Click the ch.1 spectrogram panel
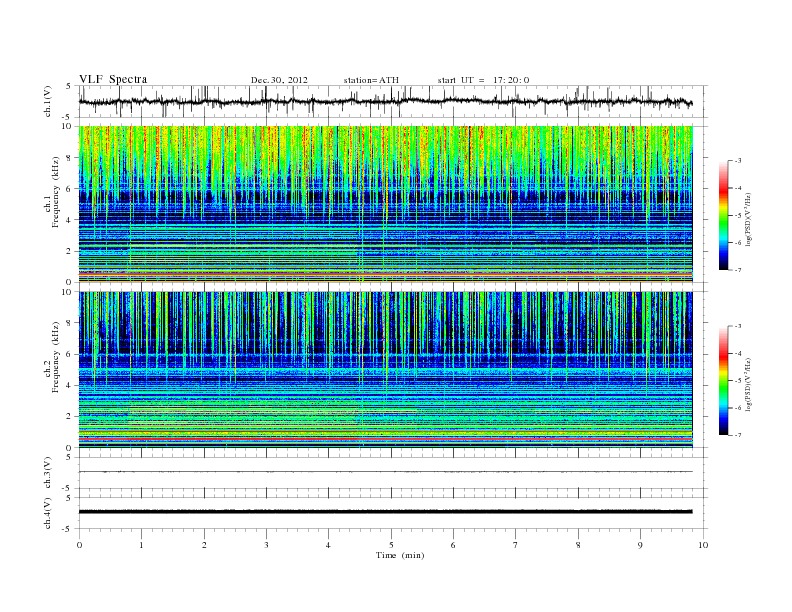 coord(385,203)
